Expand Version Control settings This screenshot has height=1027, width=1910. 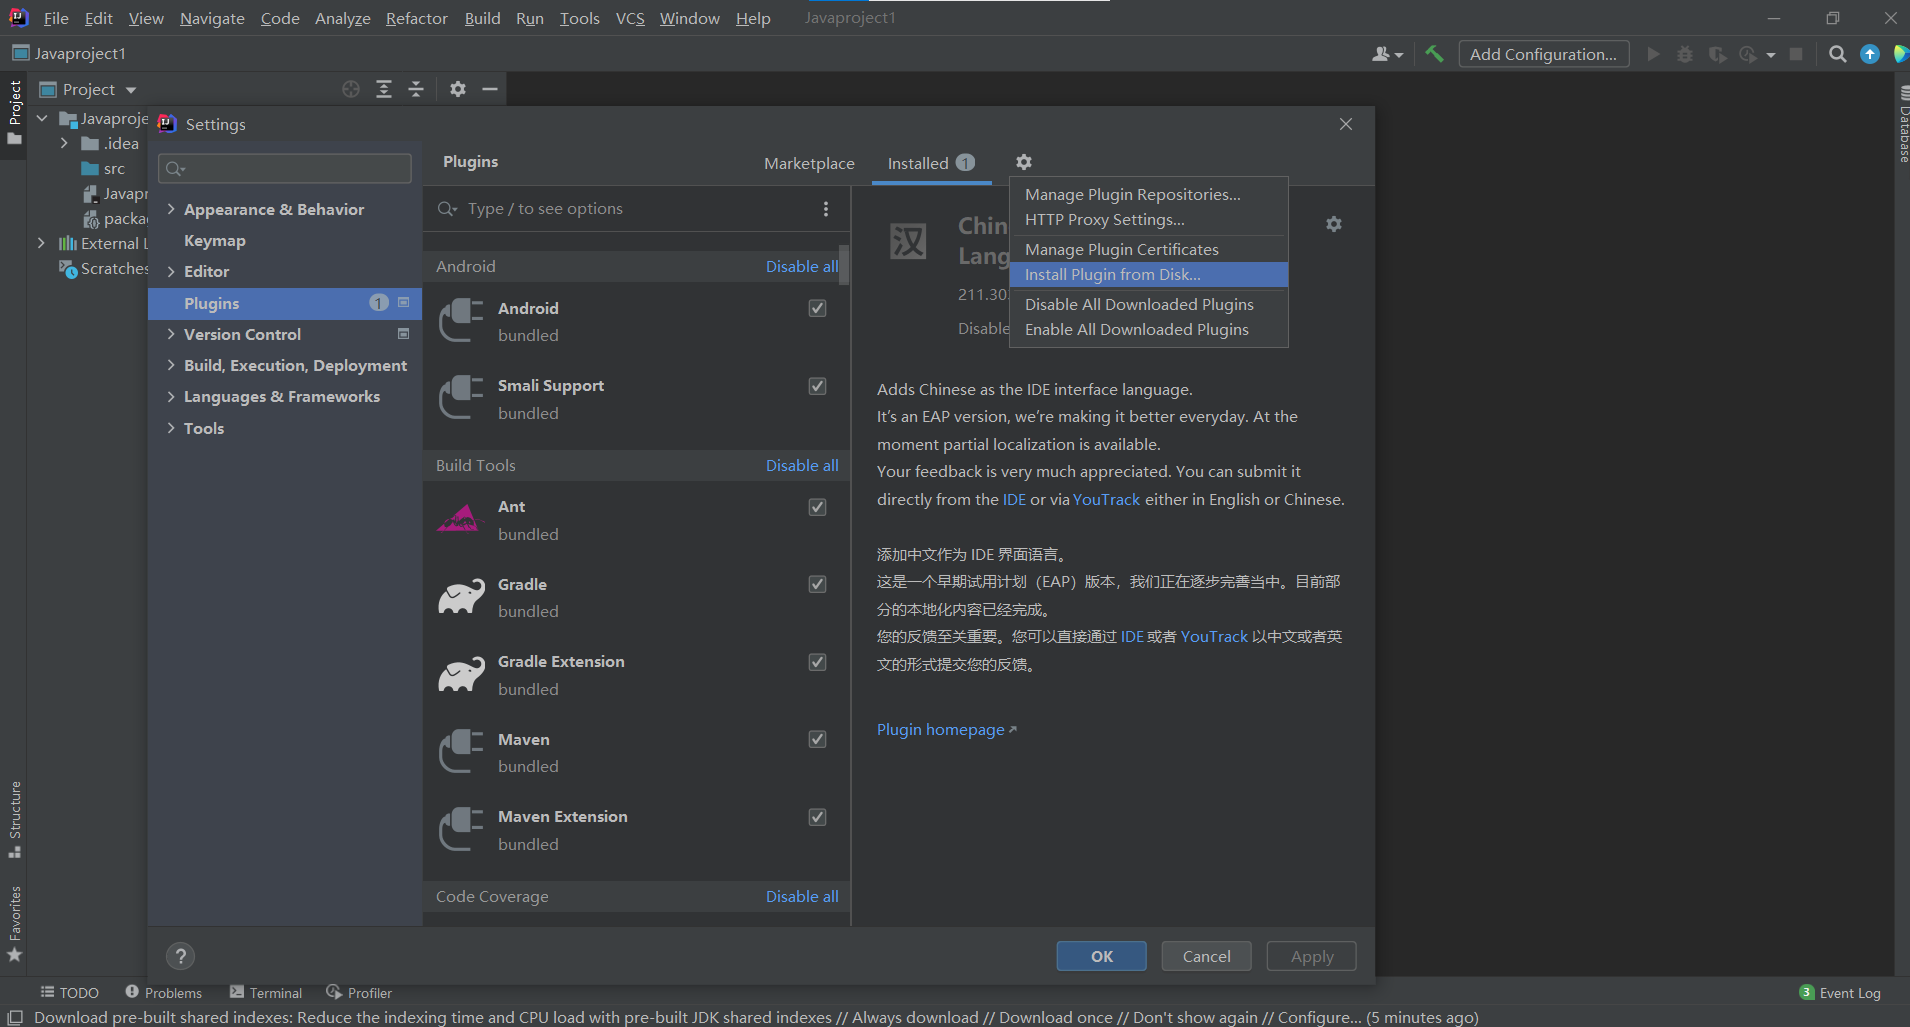tap(171, 334)
